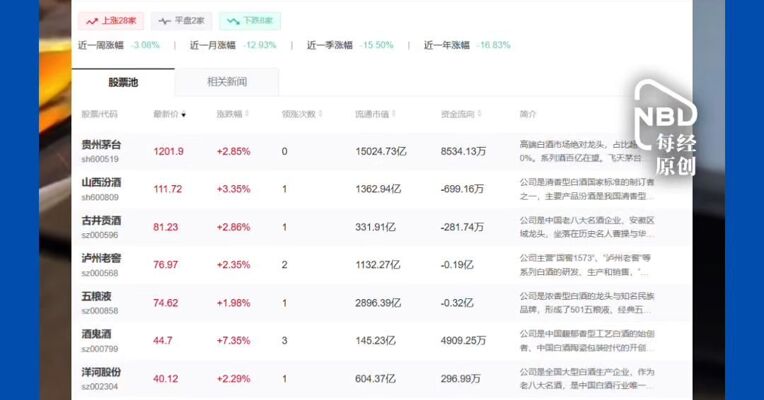Click 山西汾酒 price 111.72

coord(168,189)
